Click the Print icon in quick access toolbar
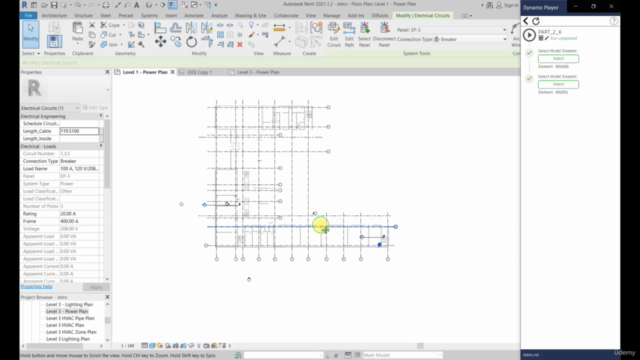Viewport: 640px width, 360px height. point(106,5)
